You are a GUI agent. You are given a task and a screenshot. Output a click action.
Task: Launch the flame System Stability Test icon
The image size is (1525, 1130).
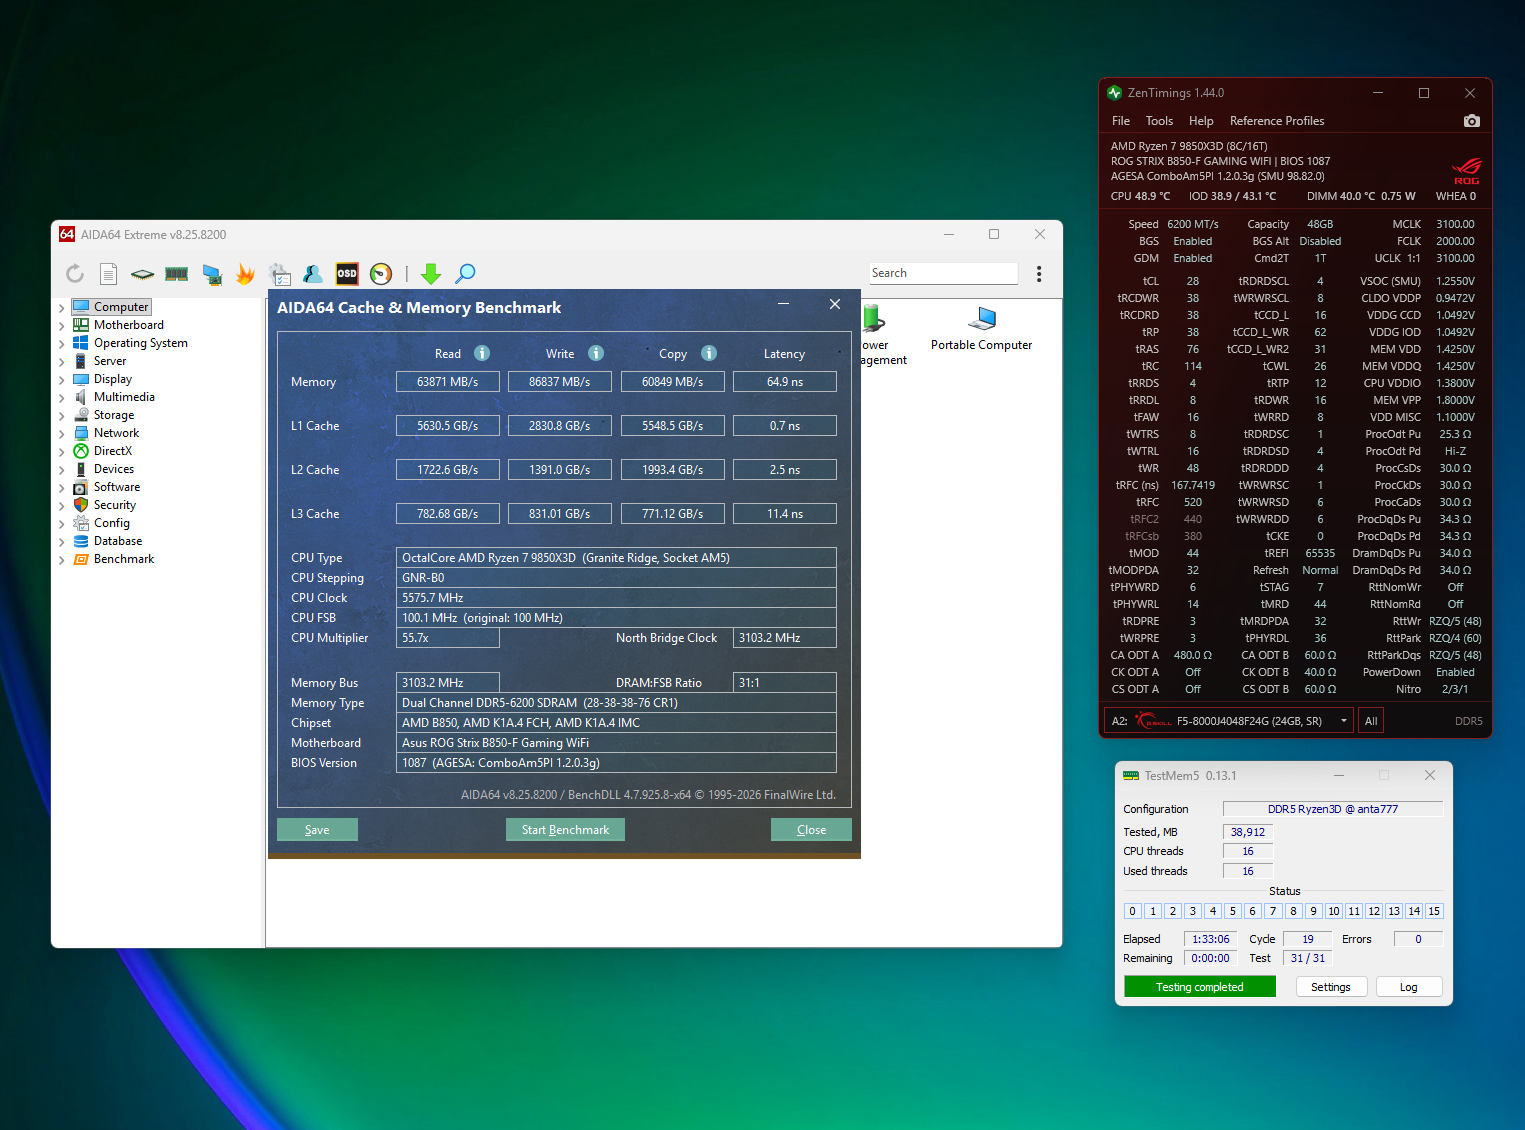(245, 273)
